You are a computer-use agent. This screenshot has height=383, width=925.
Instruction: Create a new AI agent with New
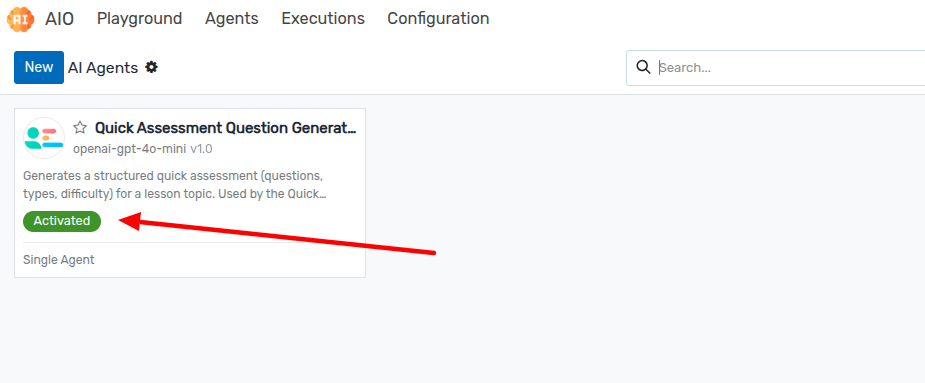39,67
